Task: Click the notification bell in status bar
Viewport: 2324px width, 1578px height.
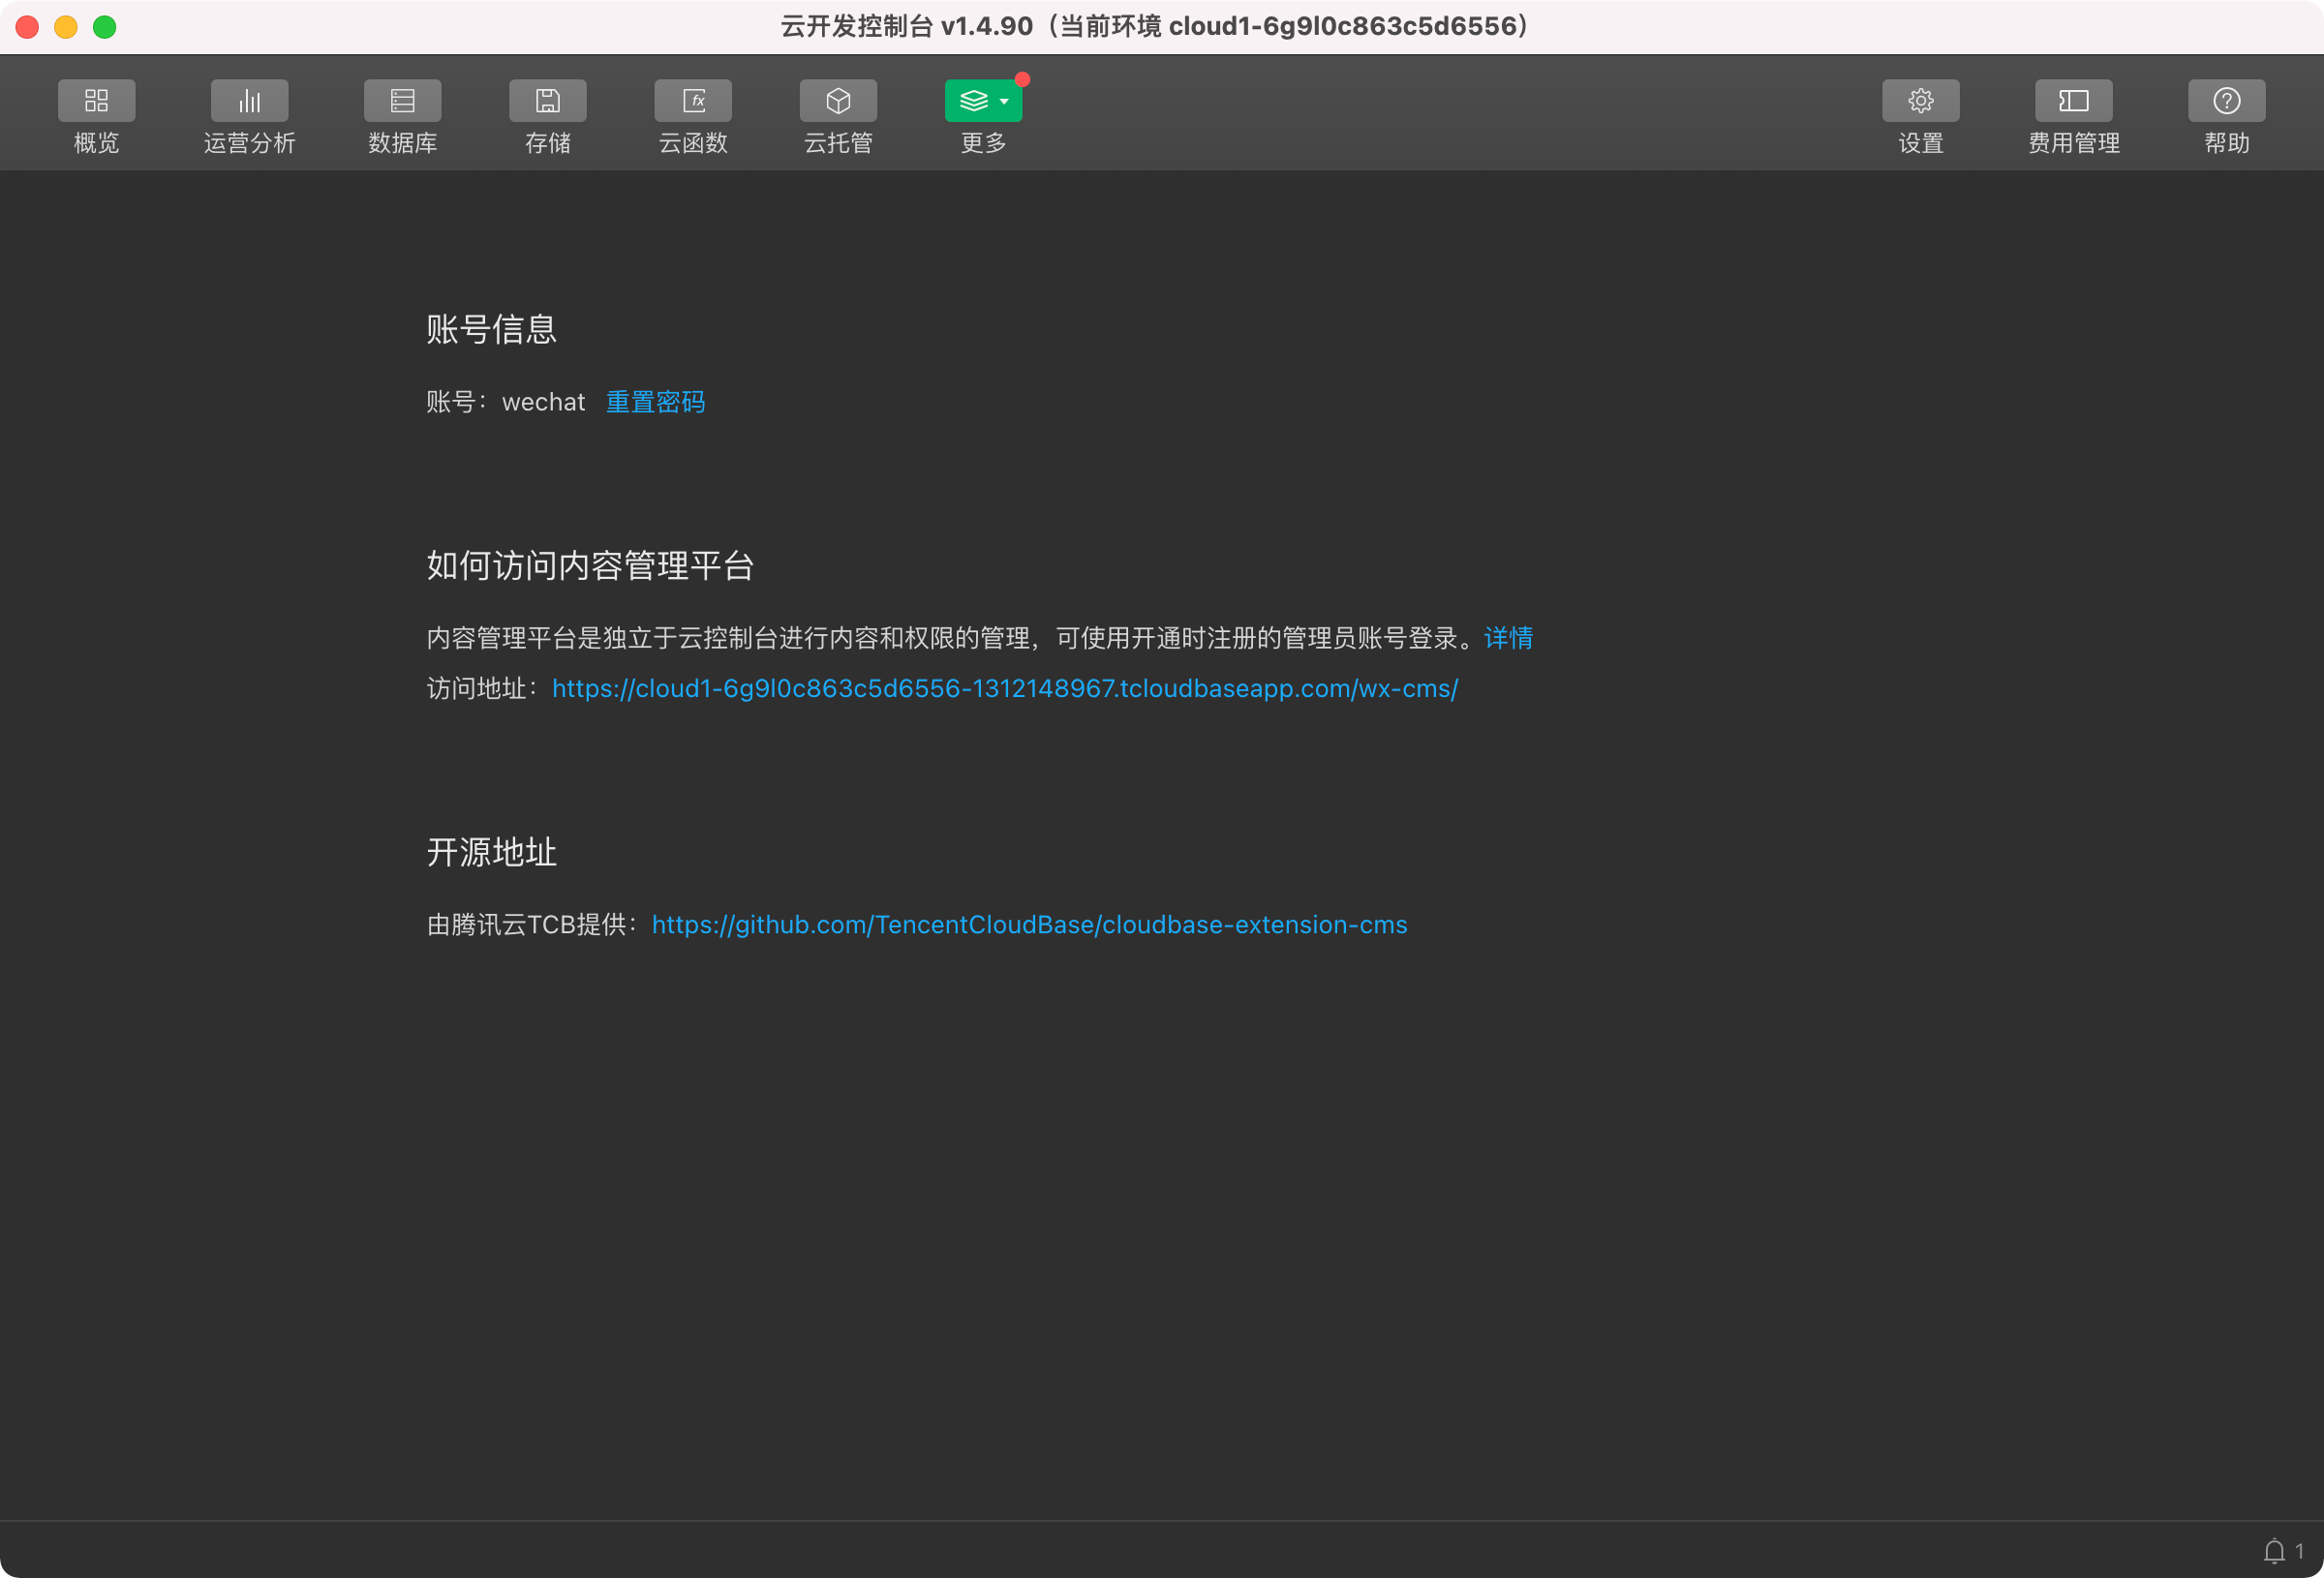Action: click(x=2274, y=1550)
